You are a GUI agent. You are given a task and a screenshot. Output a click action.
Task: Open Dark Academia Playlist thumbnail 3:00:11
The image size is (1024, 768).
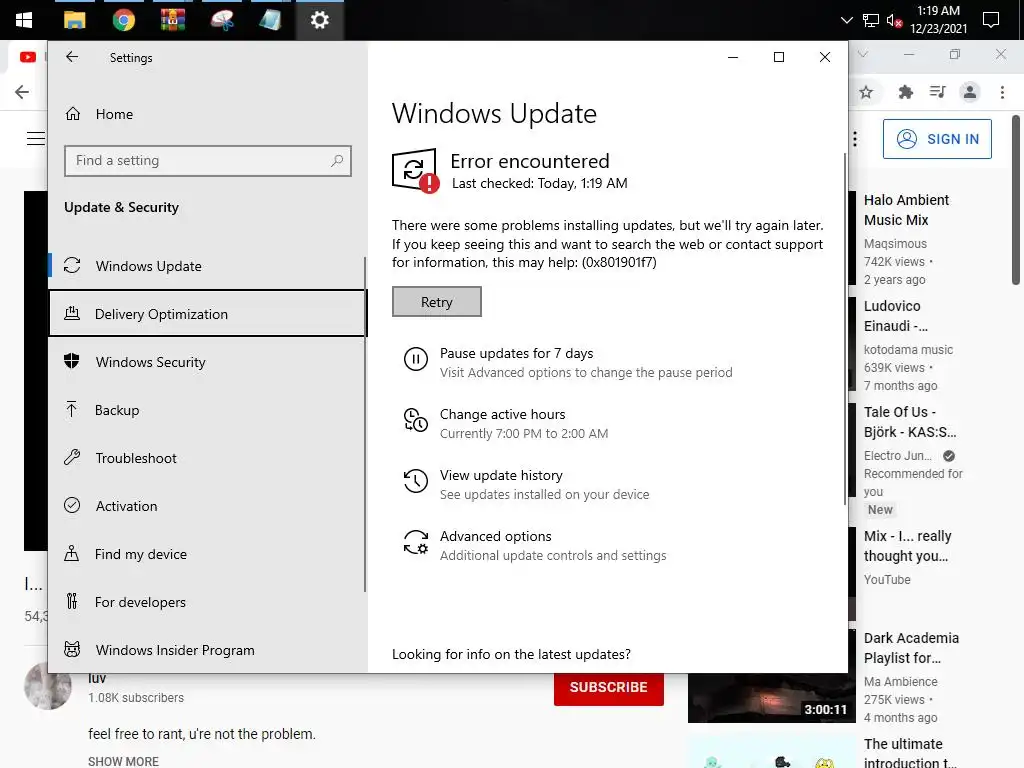[x=772, y=697]
